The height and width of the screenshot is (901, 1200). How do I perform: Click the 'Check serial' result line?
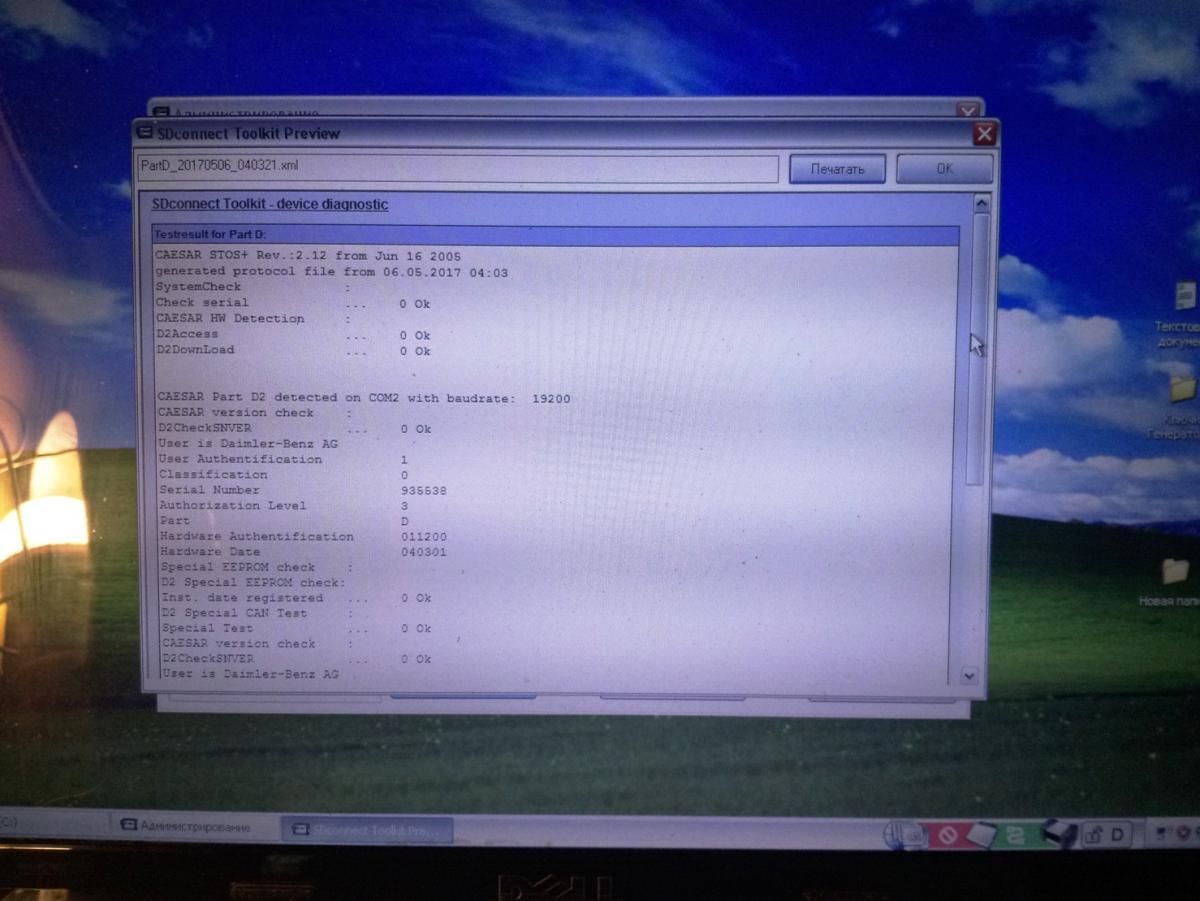tap(293, 303)
